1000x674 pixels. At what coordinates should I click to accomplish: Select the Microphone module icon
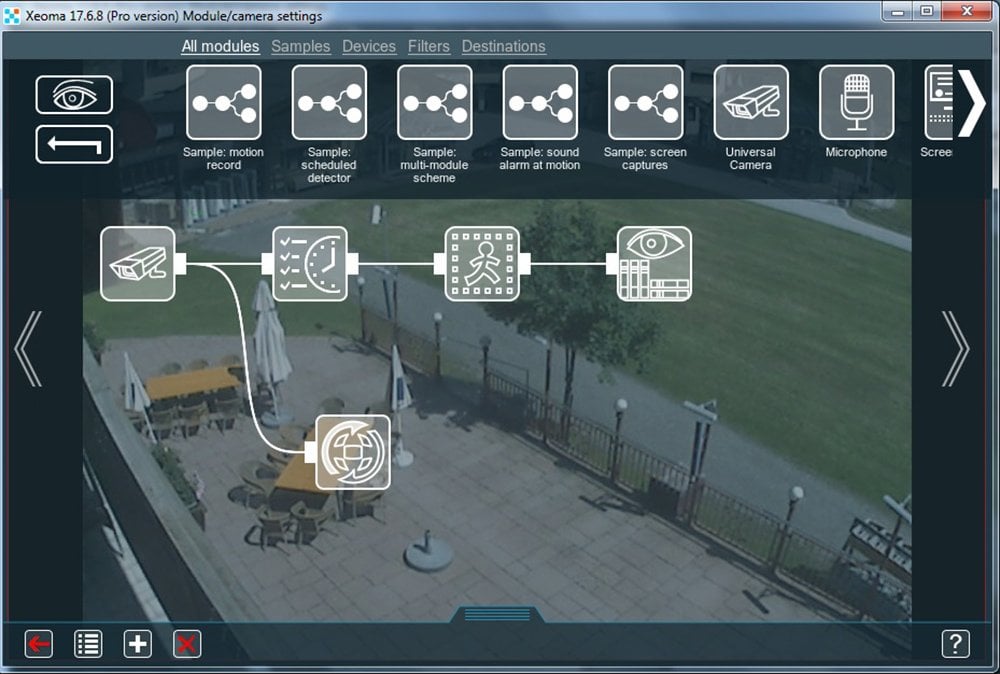[857, 102]
